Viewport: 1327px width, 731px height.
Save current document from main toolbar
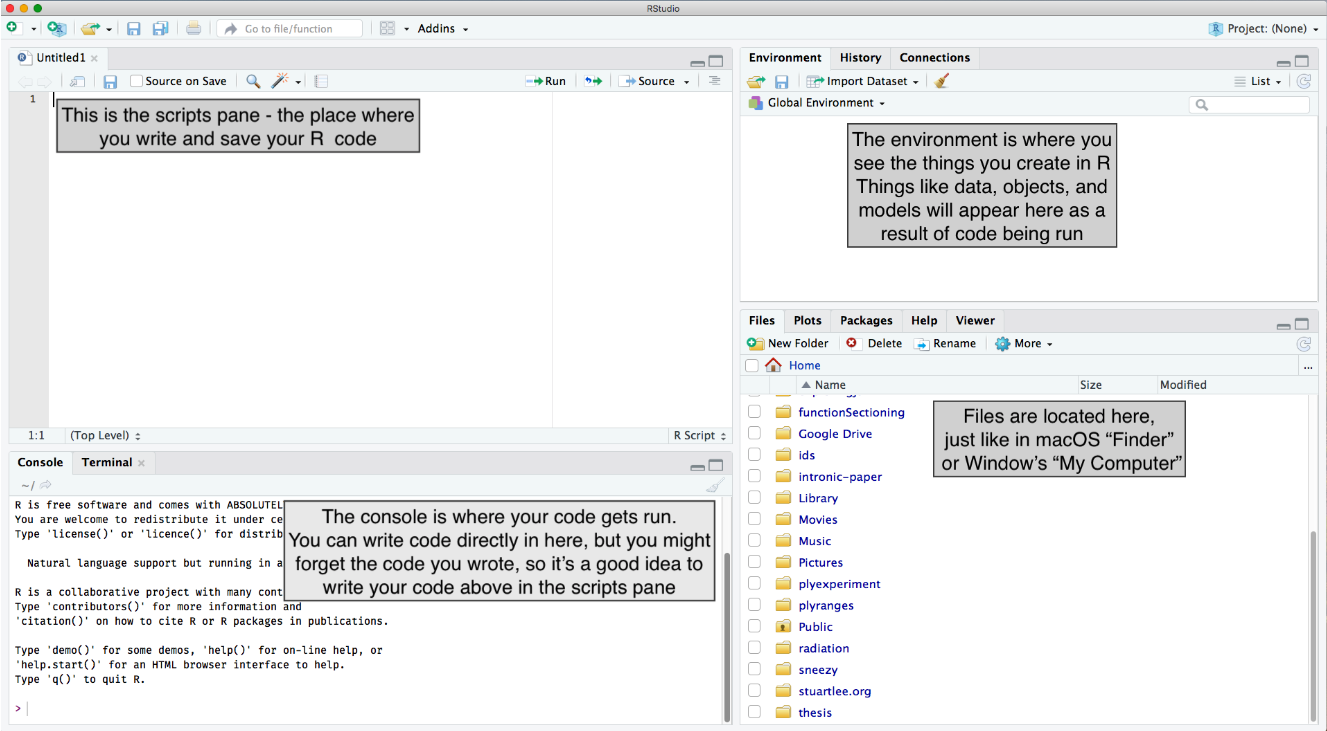[x=133, y=29]
